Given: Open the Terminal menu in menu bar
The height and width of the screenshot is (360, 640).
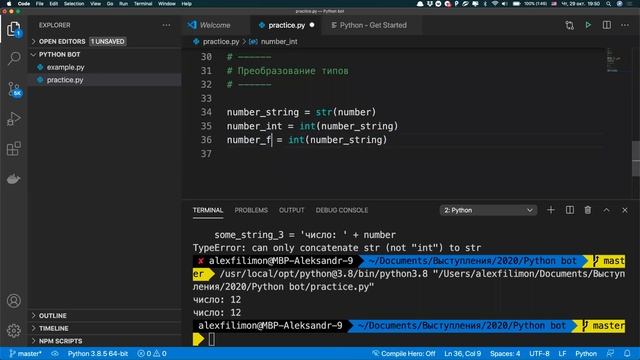Looking at the screenshot, I should point(143,4).
